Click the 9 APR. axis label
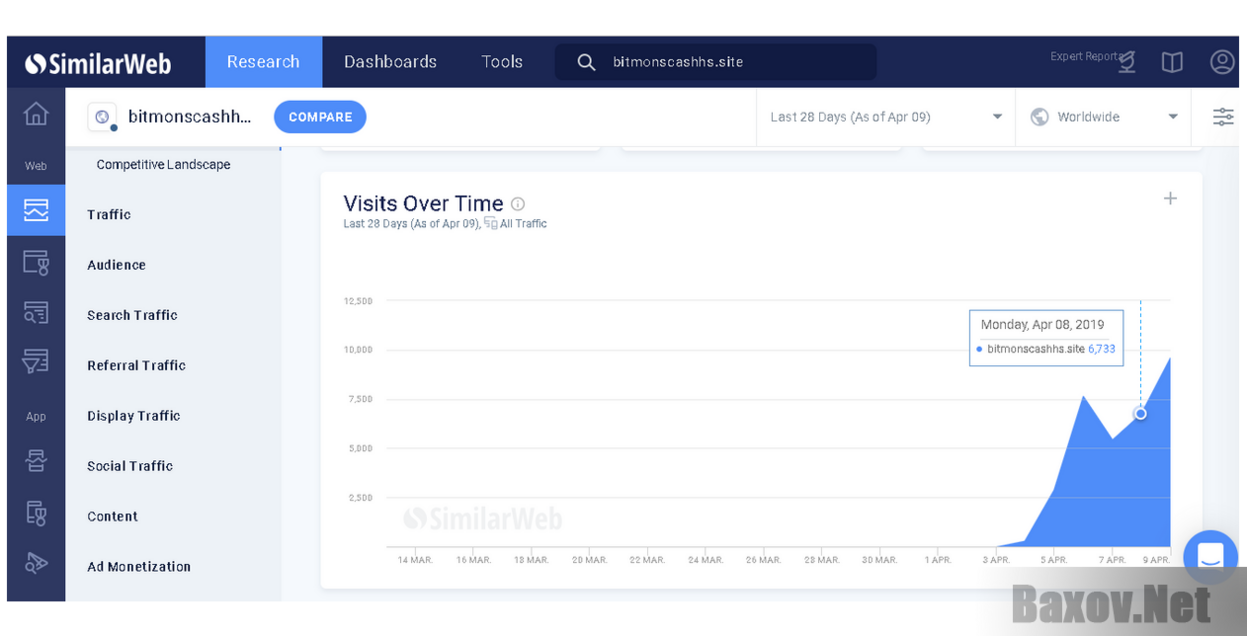The height and width of the screenshot is (636, 1247). pos(1156,560)
